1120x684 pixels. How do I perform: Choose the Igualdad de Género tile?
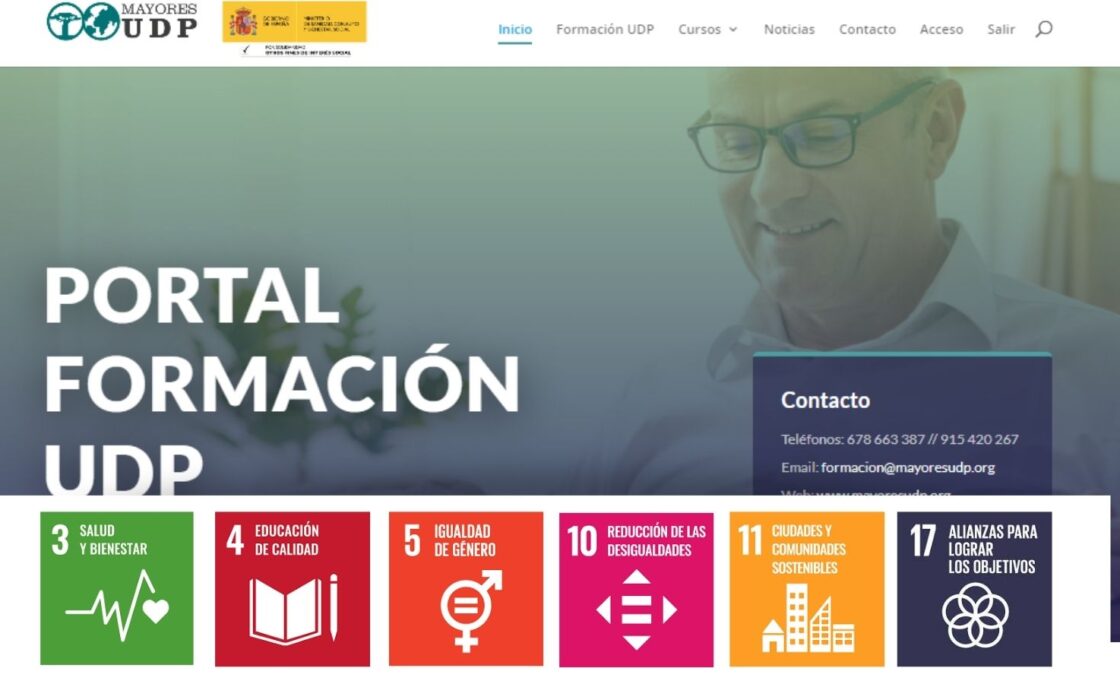466,589
